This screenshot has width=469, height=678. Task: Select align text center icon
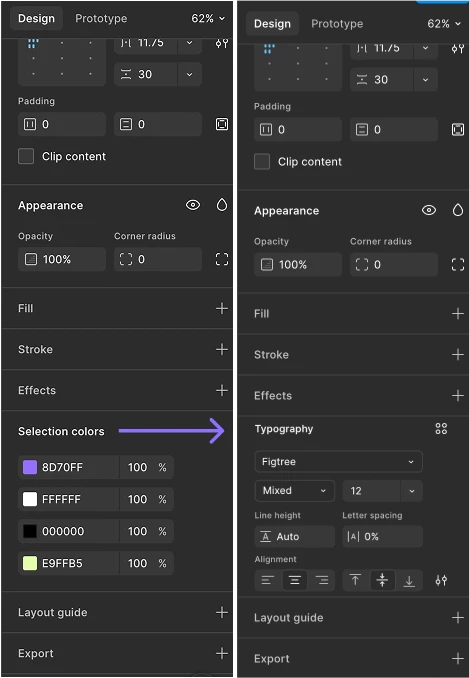[x=295, y=580]
